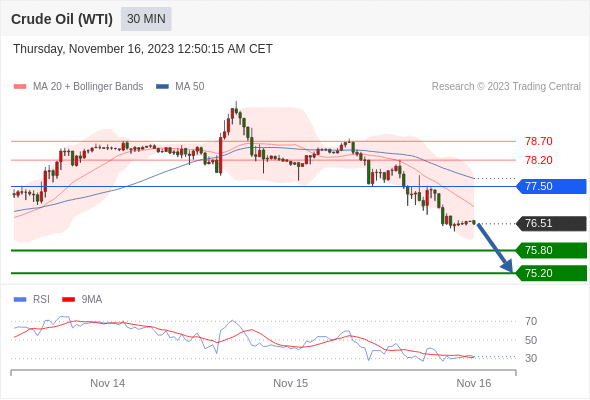Click the Nov 16 date axis label

coord(474,383)
